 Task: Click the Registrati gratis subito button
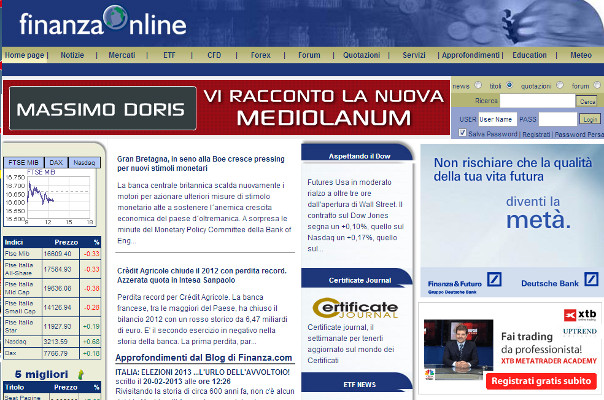pos(541,381)
